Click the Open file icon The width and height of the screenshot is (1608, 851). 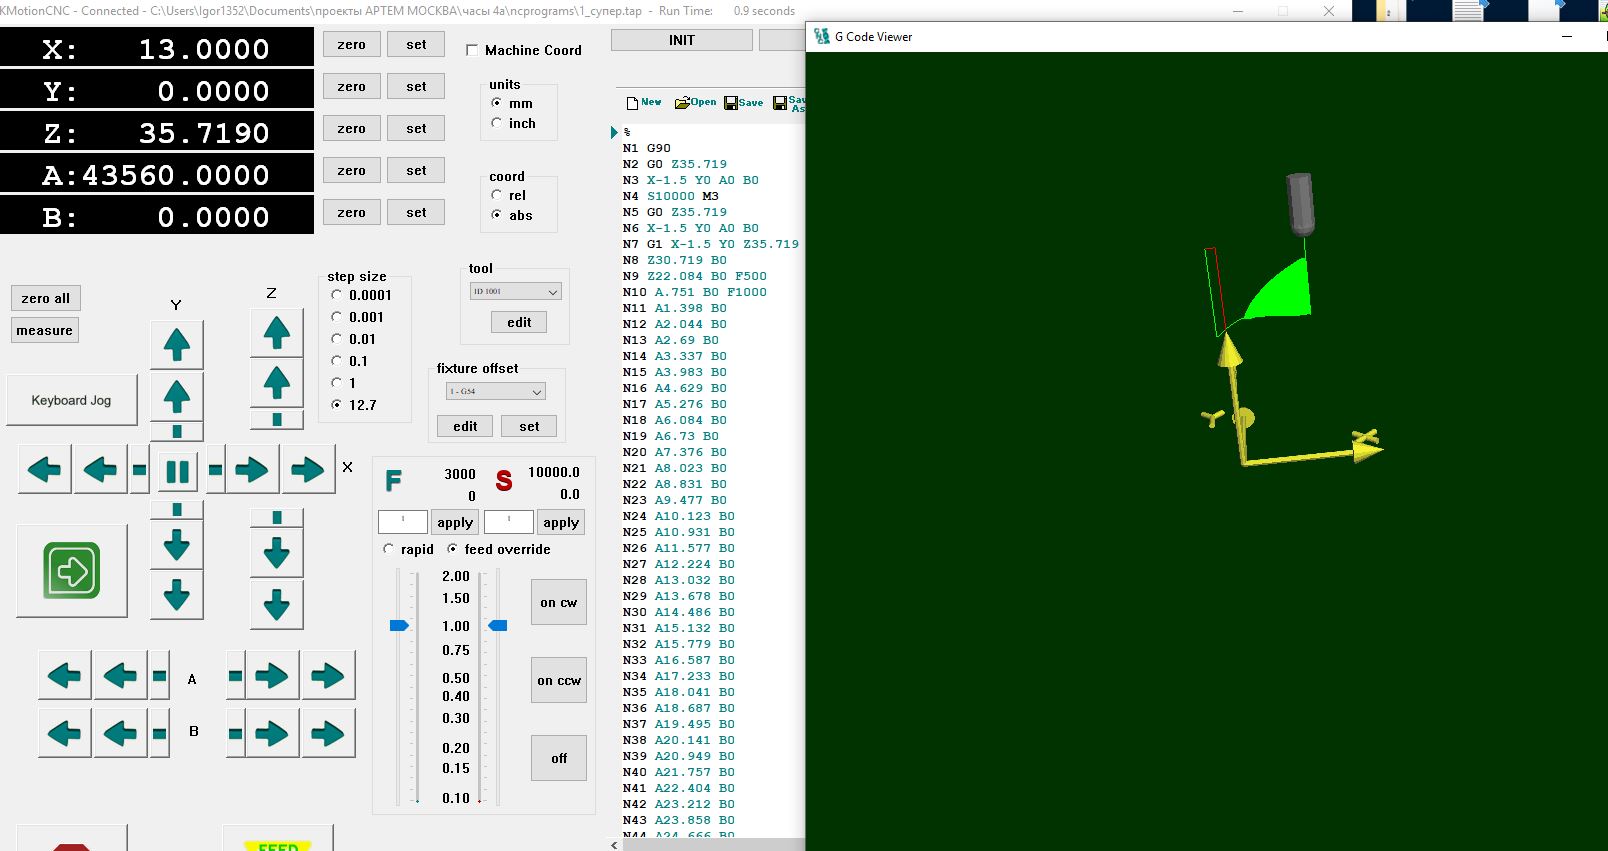tap(682, 103)
